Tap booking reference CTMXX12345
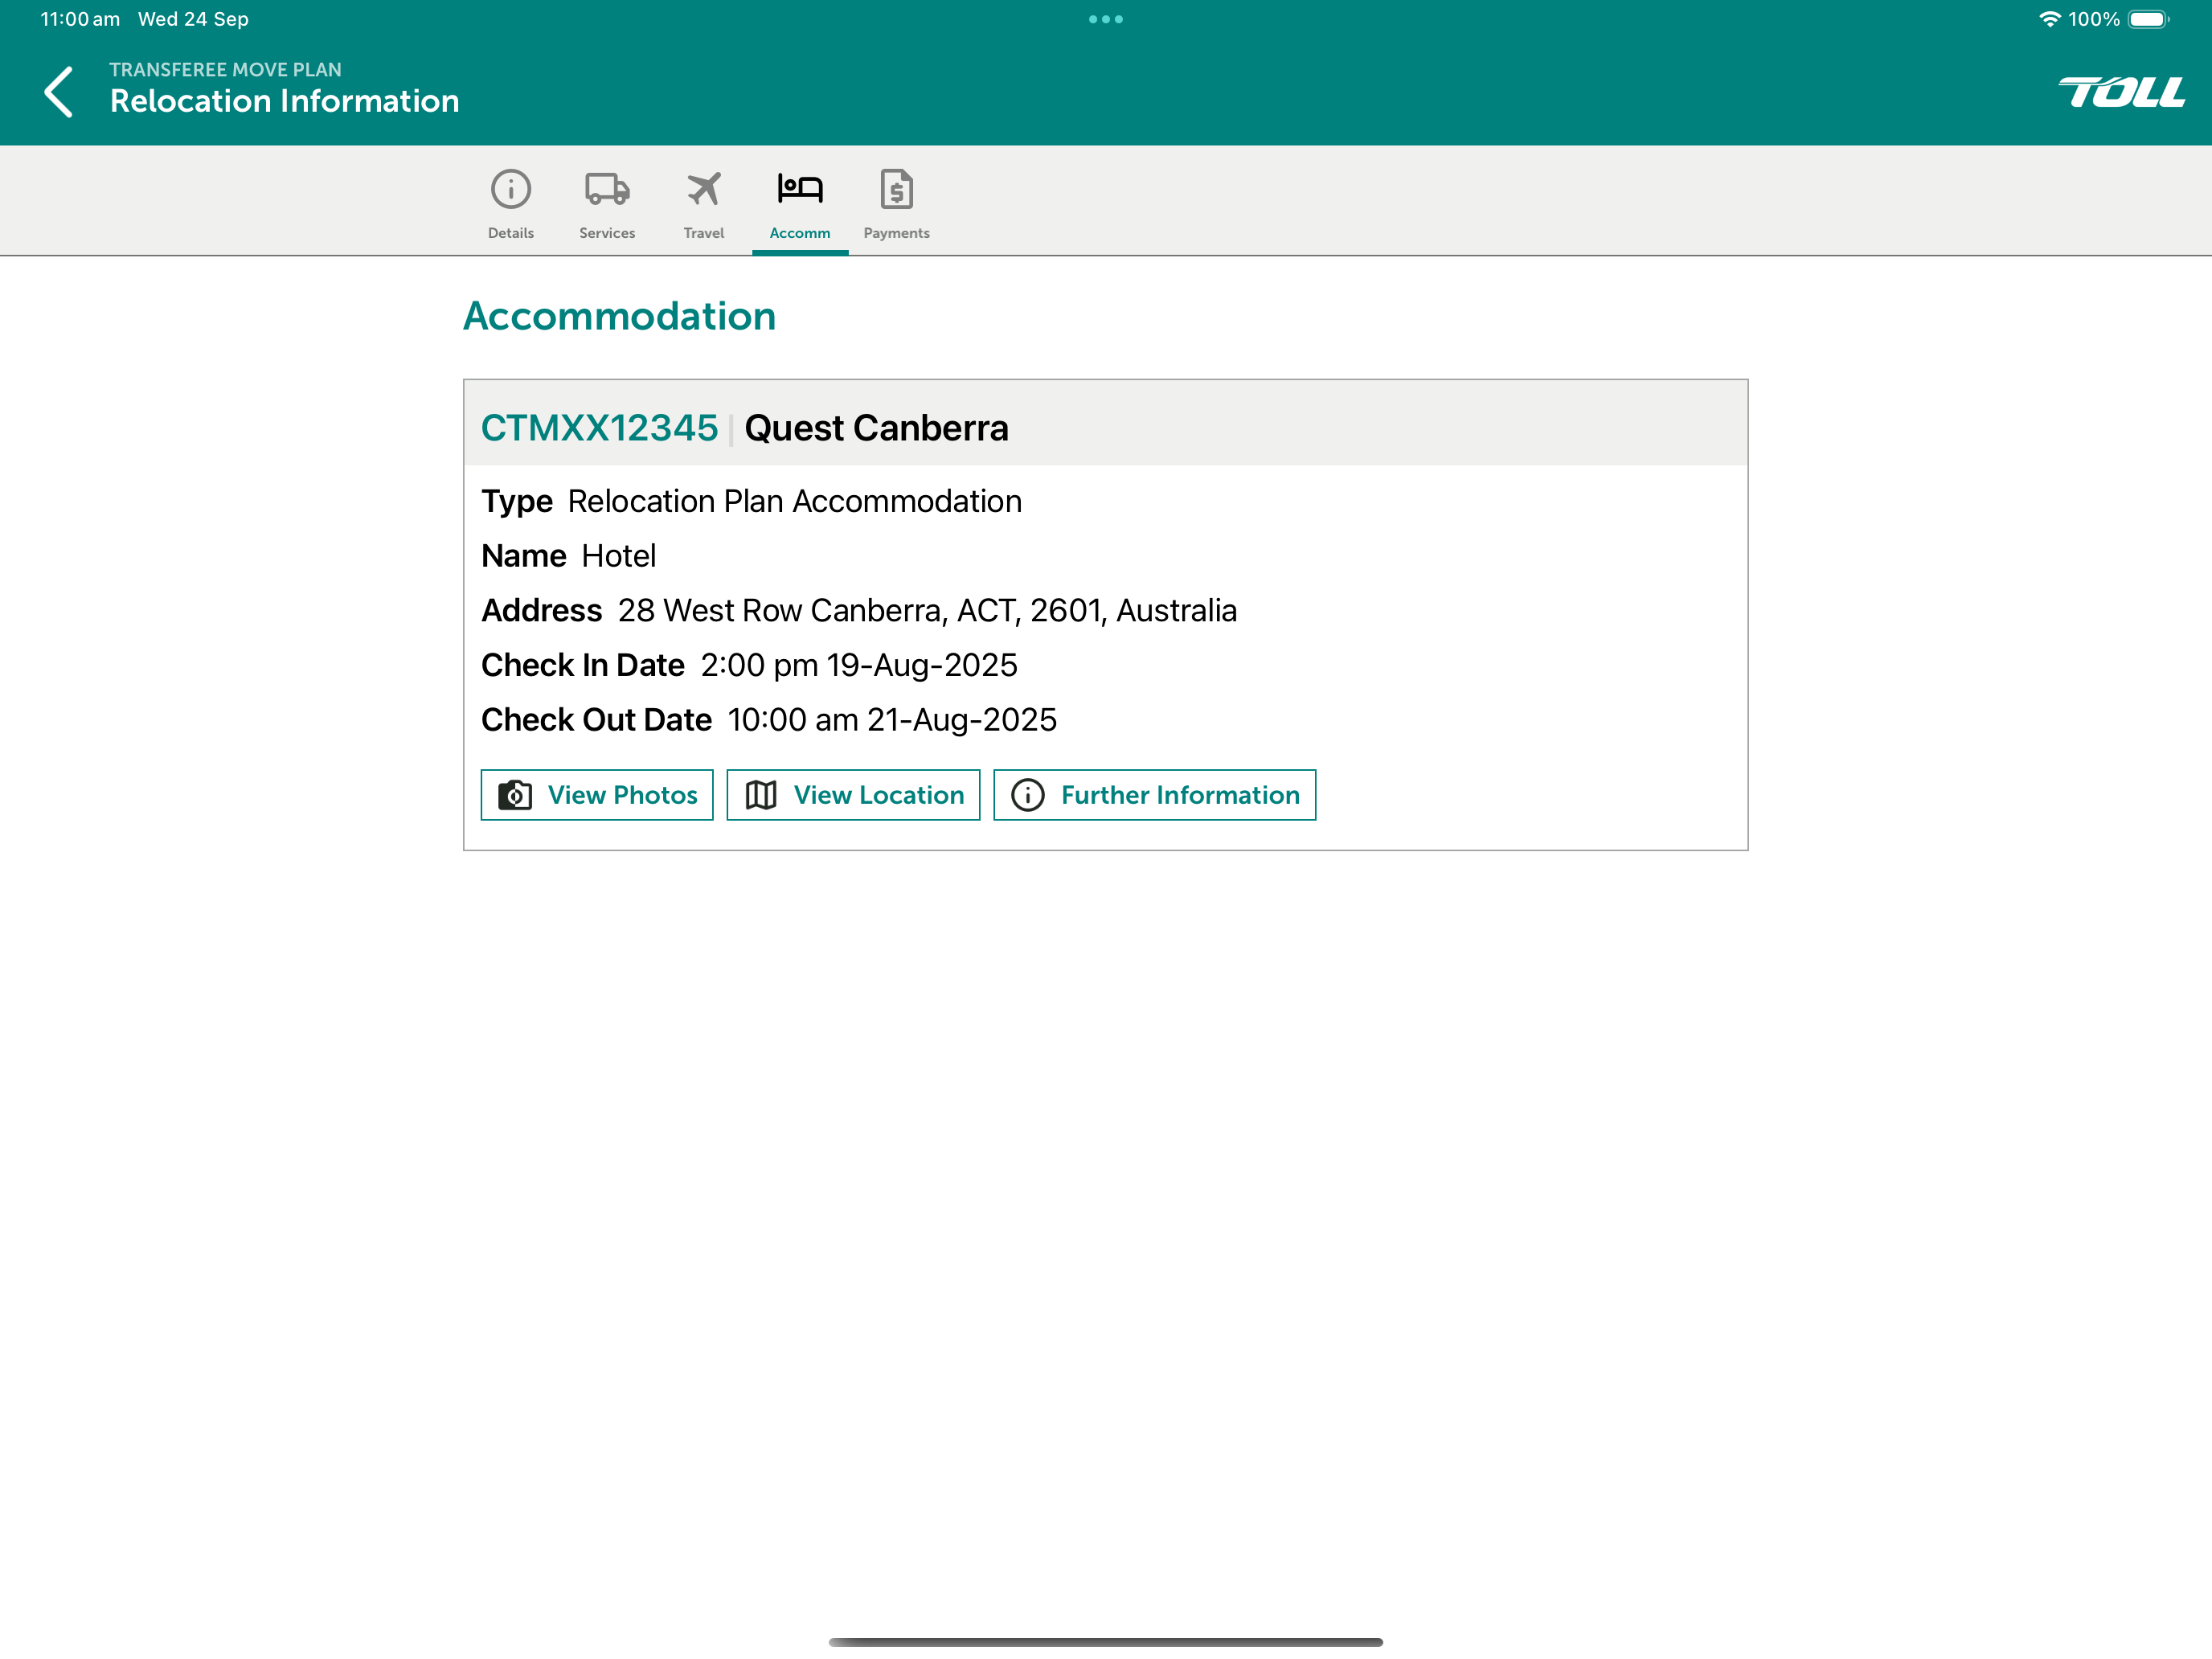The height and width of the screenshot is (1659, 2212). (600, 428)
